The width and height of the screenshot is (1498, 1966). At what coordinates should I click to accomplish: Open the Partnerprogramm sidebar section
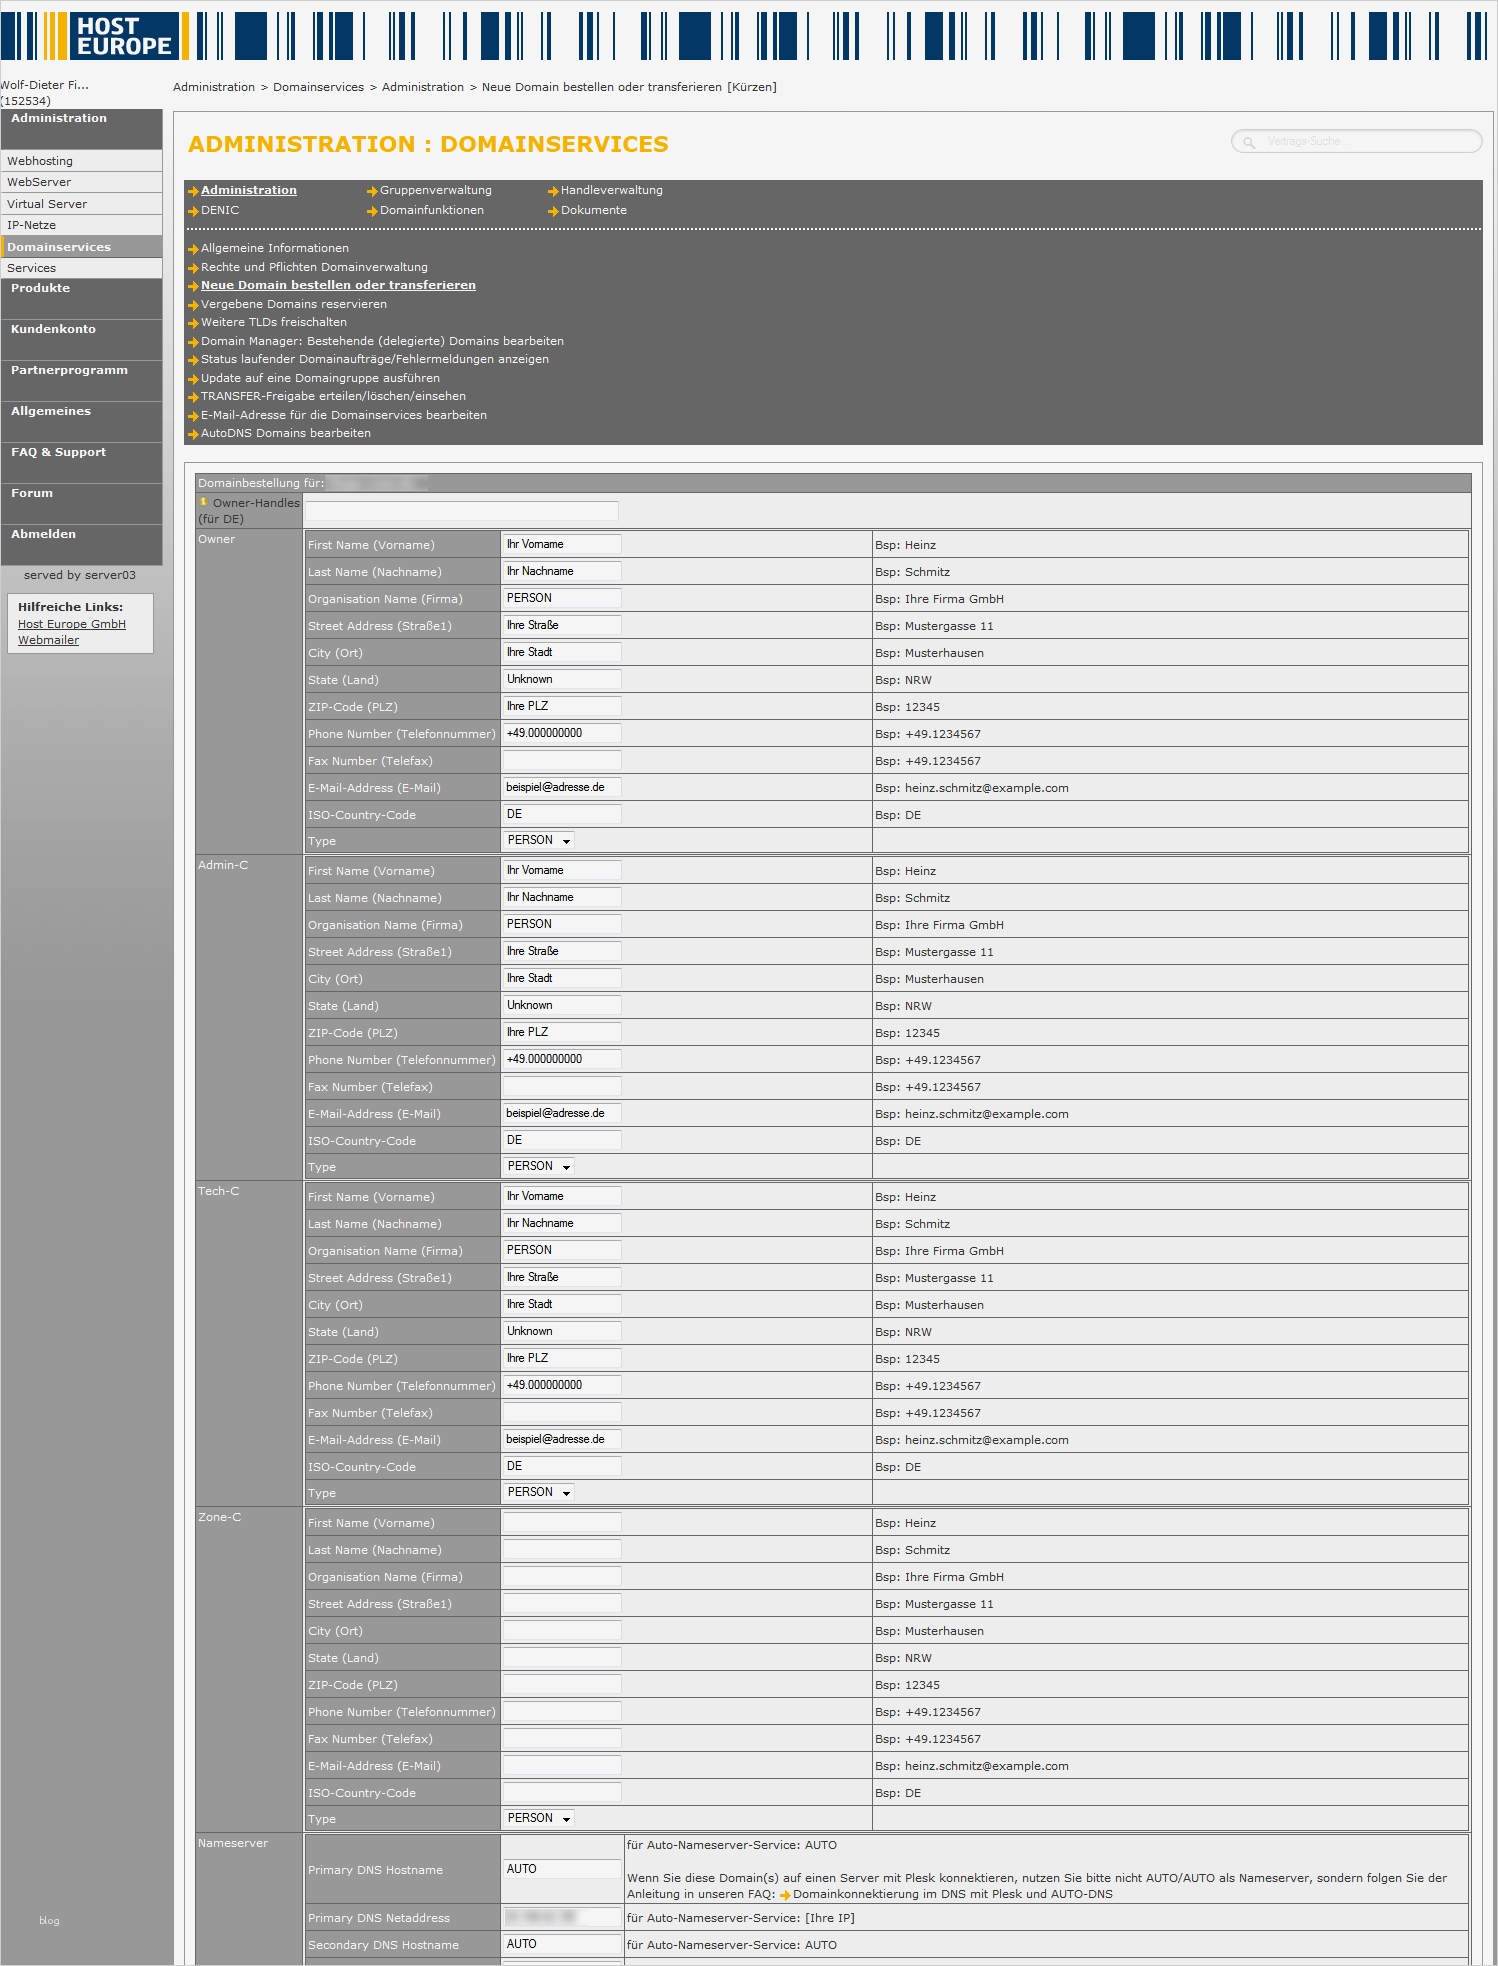coord(81,380)
